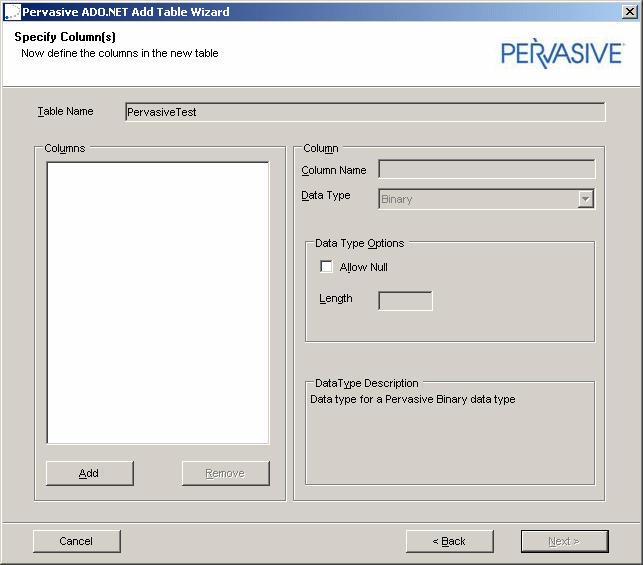Click the wizard icon in the title bar

coord(11,12)
